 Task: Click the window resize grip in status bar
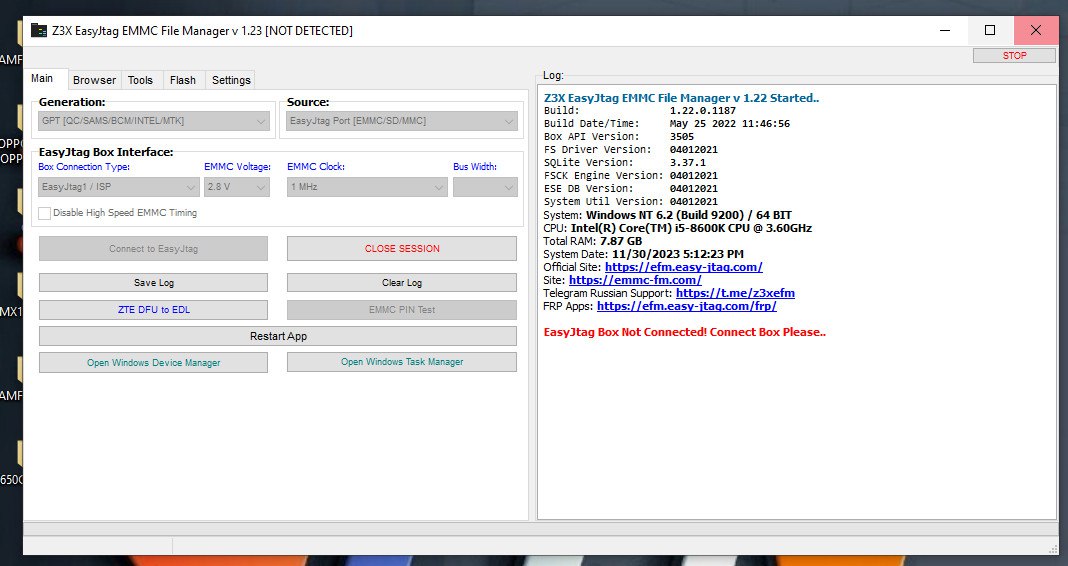1053,548
